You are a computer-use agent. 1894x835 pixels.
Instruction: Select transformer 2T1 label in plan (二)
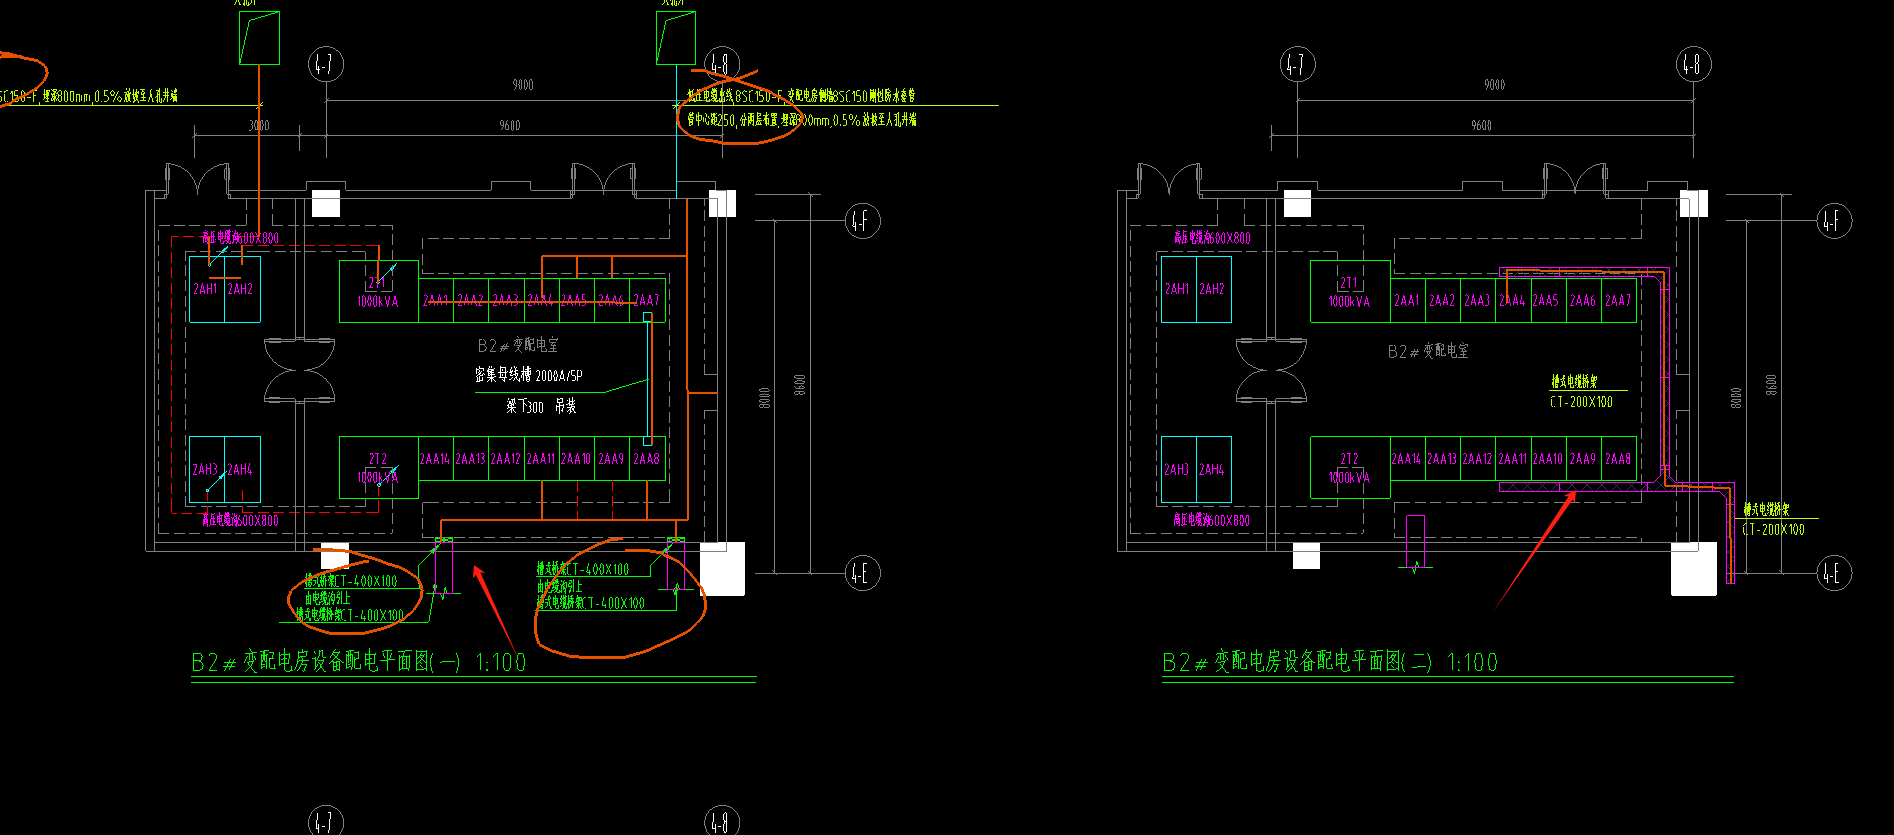[x=1349, y=283]
